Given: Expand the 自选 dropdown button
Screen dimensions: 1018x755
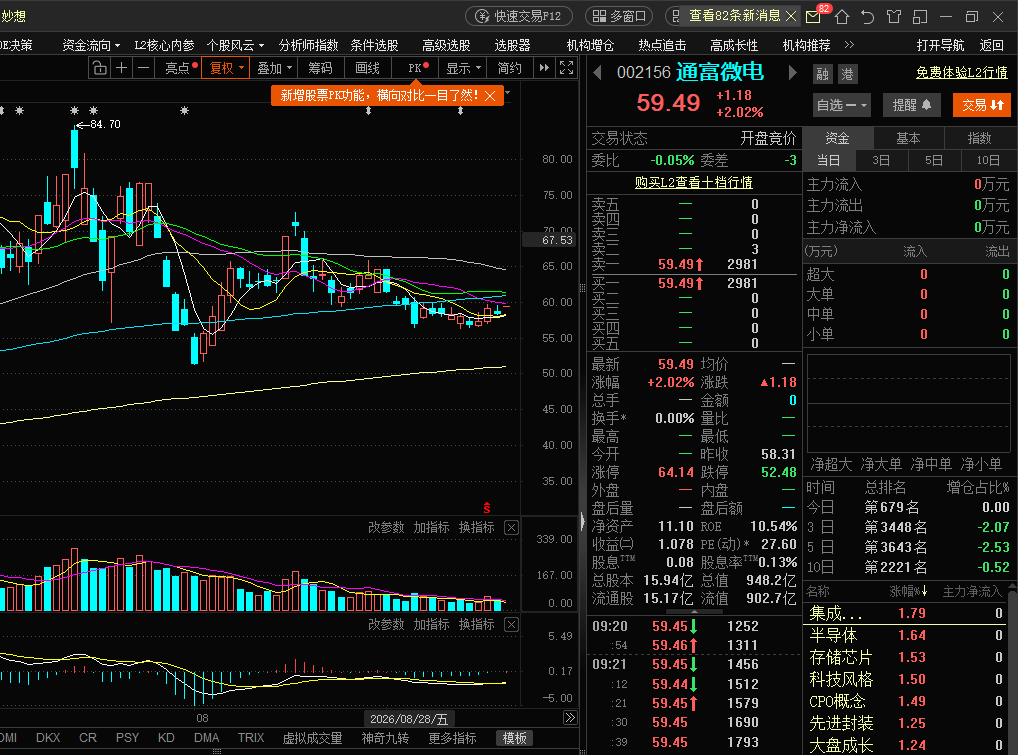Looking at the screenshot, I should (x=841, y=105).
